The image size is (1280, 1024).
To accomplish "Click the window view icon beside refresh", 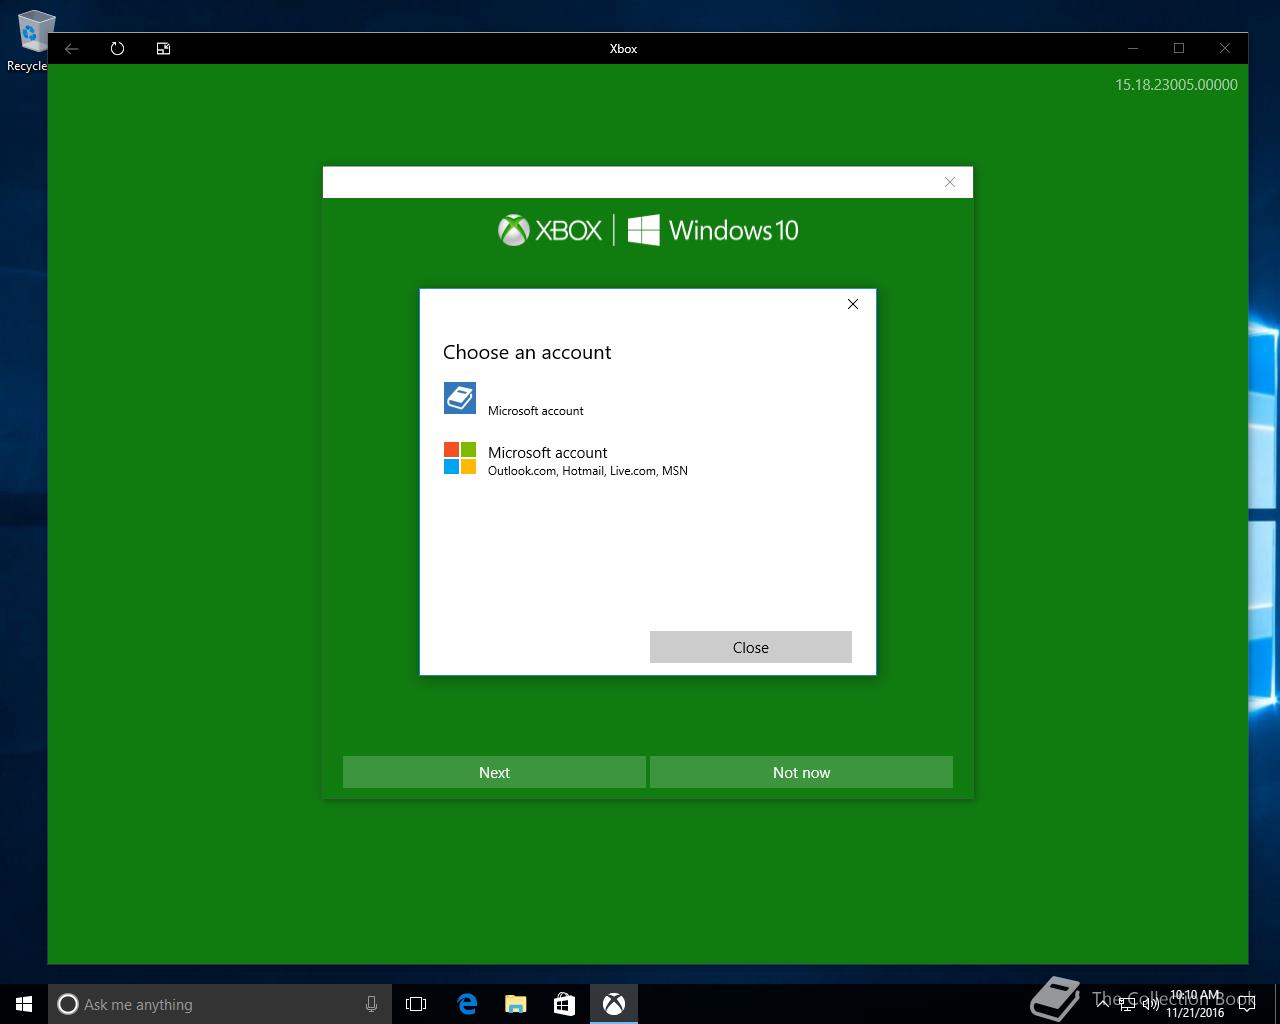I will [x=163, y=48].
